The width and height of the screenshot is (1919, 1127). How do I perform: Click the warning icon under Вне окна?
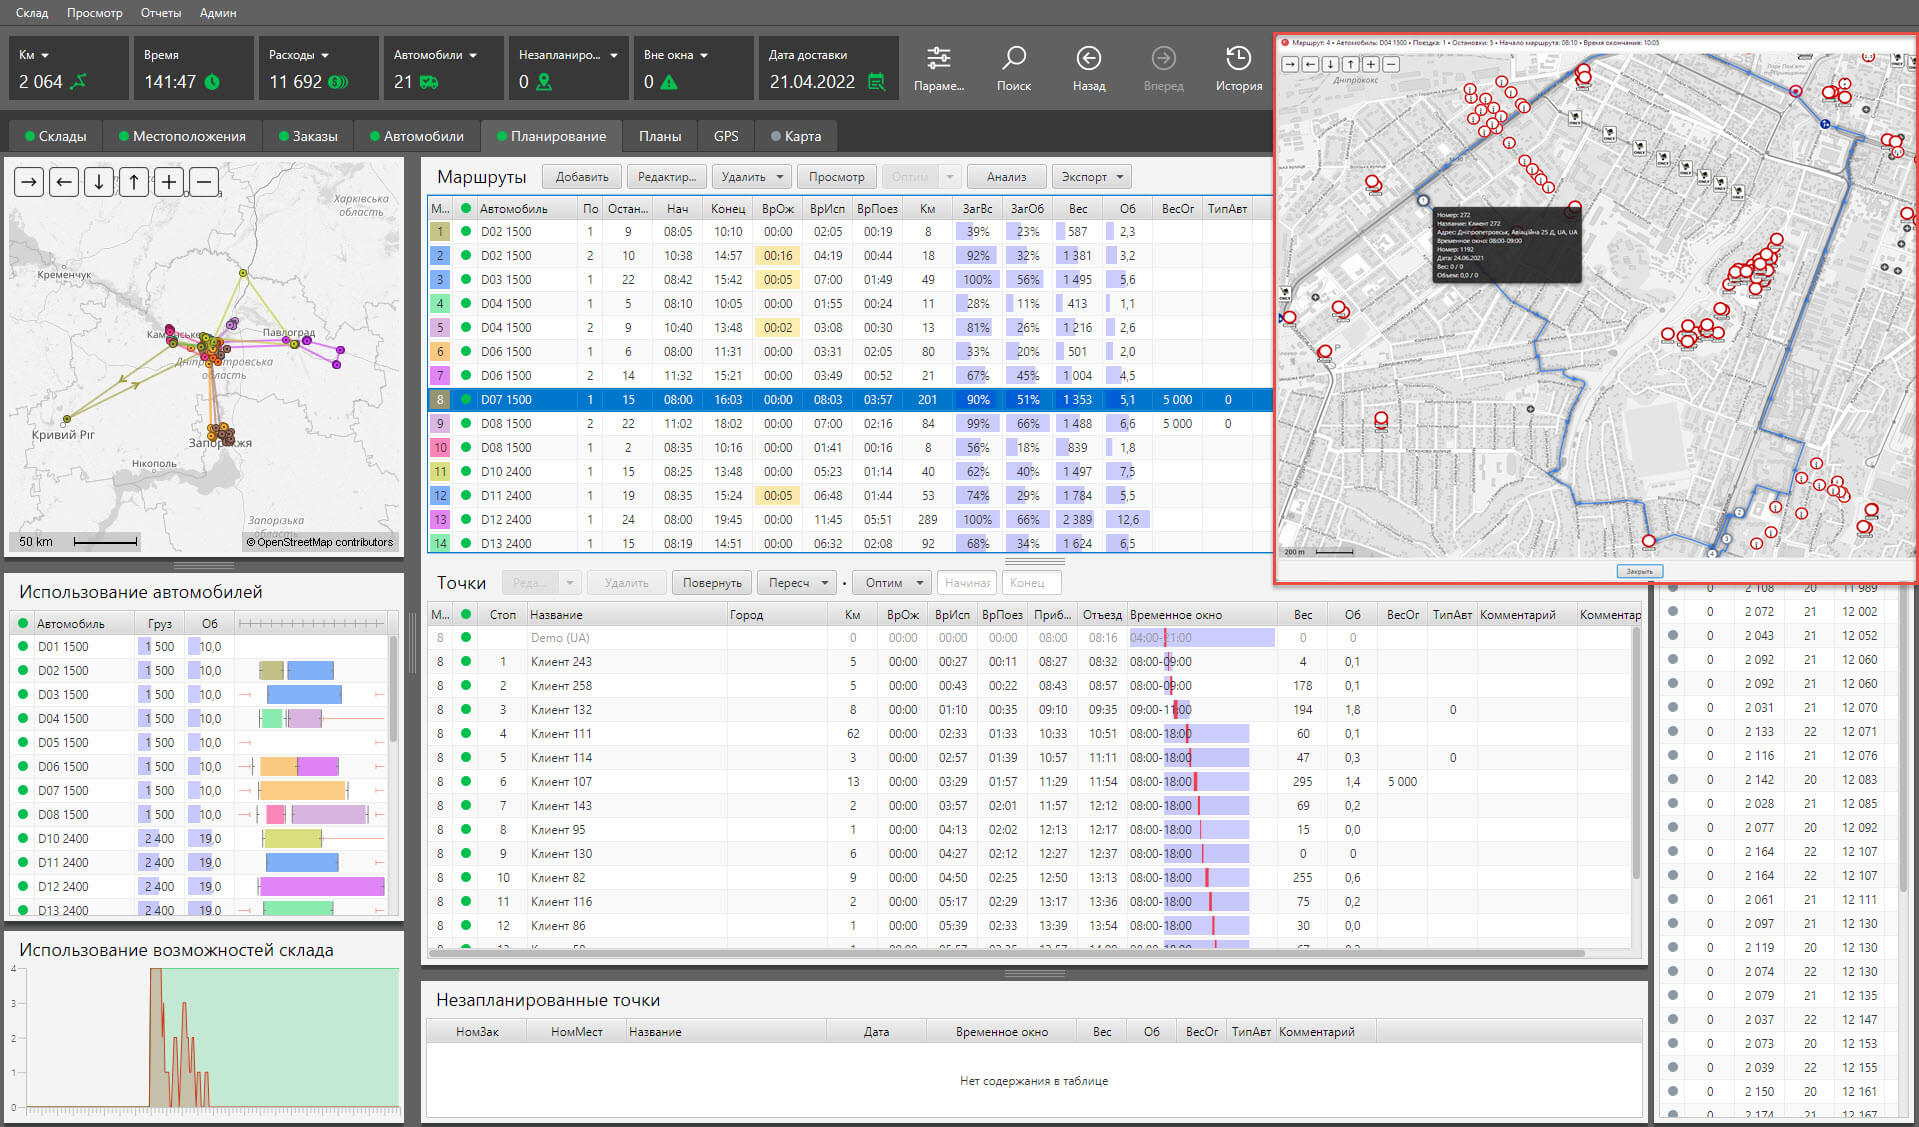tap(669, 82)
